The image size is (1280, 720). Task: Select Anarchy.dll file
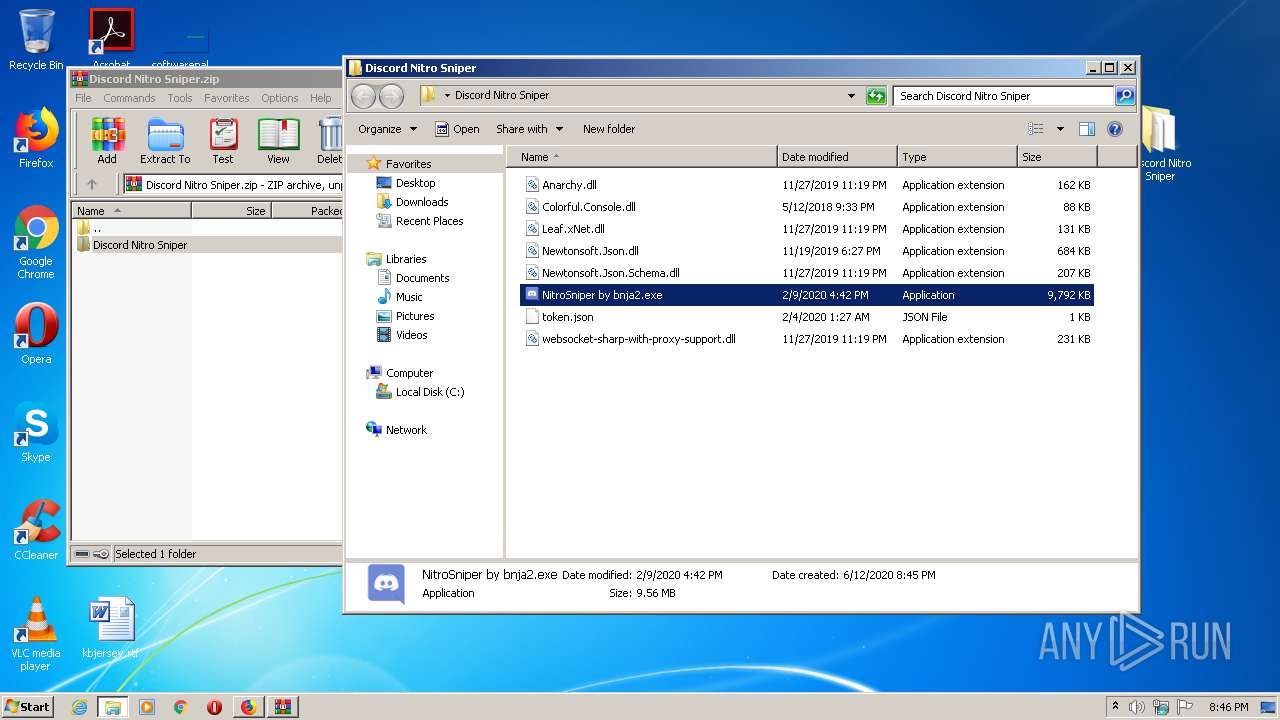pos(569,185)
